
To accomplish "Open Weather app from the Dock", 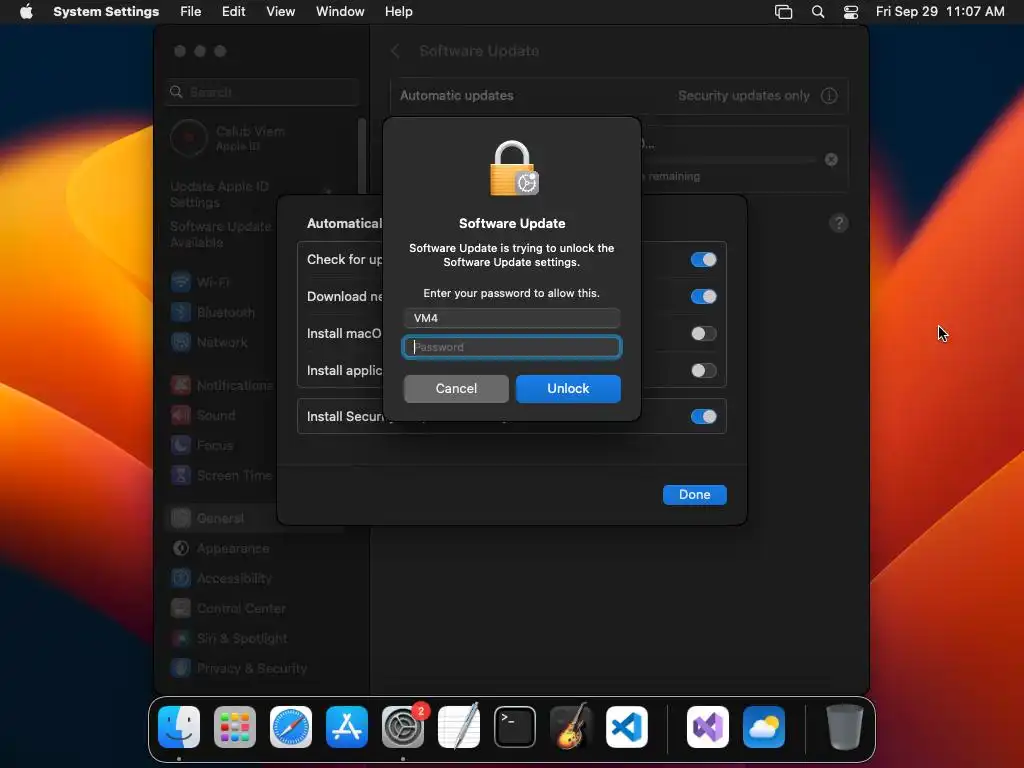I will 764,727.
